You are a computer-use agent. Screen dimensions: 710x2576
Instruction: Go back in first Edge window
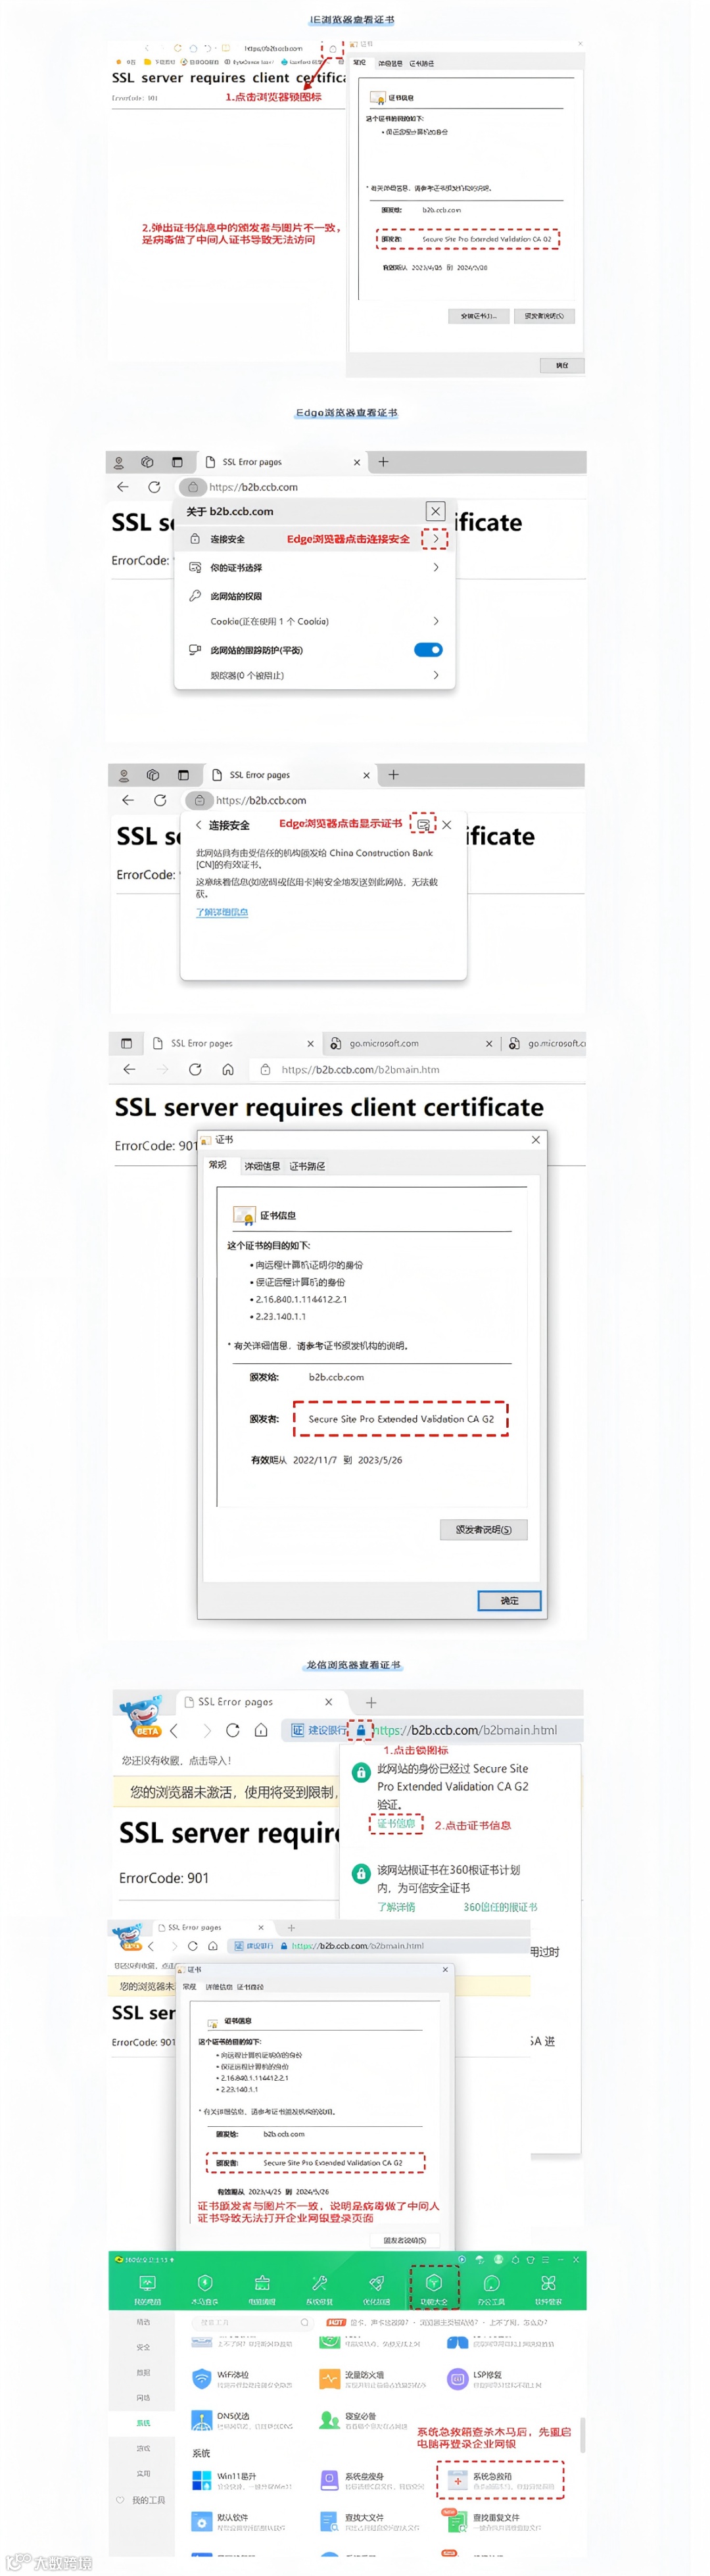click(122, 487)
